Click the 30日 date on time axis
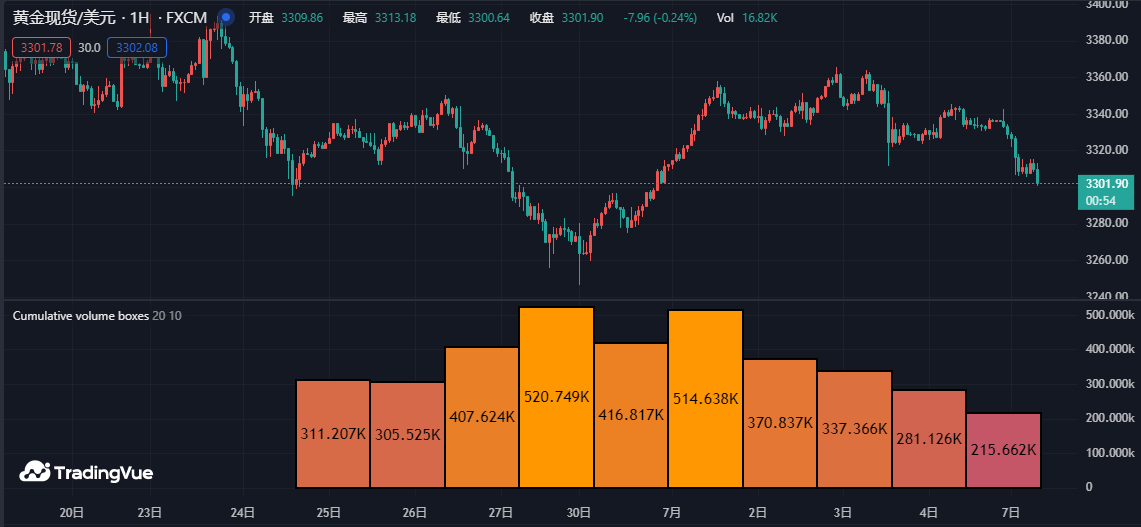Screen dimensions: 1141x527 tap(579, 512)
